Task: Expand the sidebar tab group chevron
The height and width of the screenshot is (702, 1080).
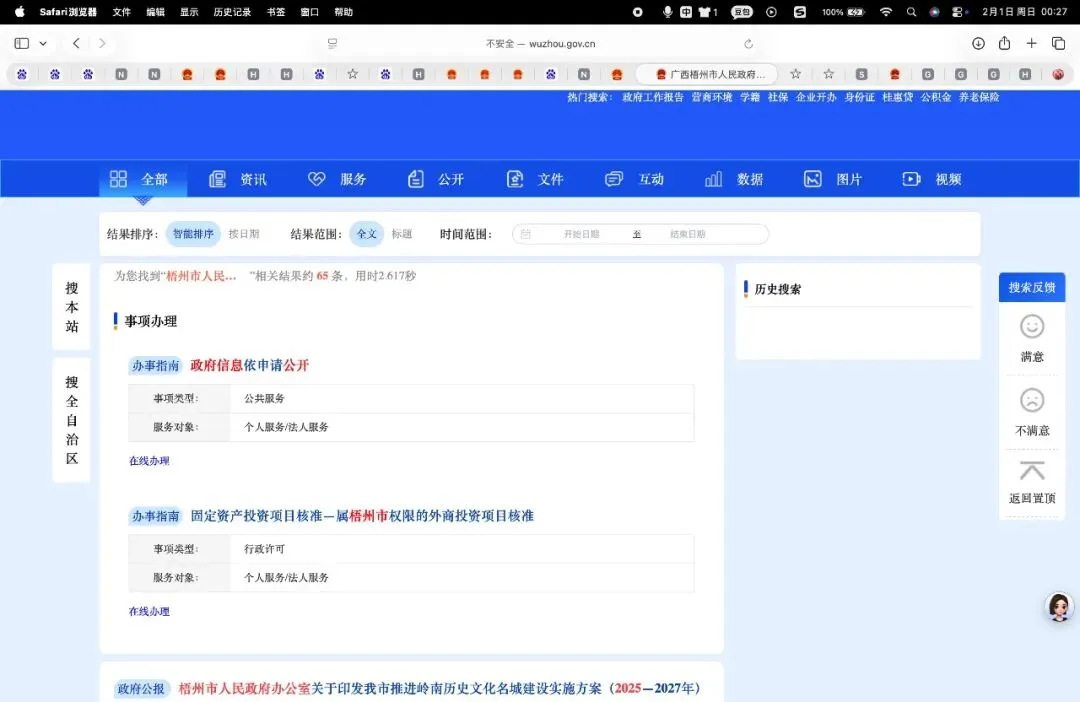Action: tap(43, 43)
